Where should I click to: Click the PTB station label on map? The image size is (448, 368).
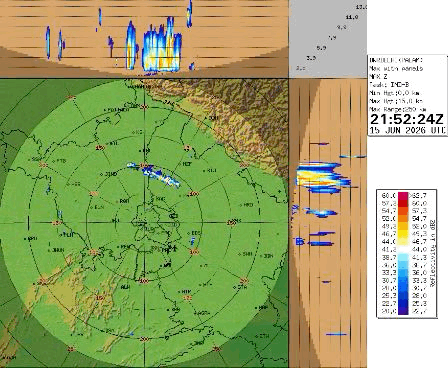[61, 161]
